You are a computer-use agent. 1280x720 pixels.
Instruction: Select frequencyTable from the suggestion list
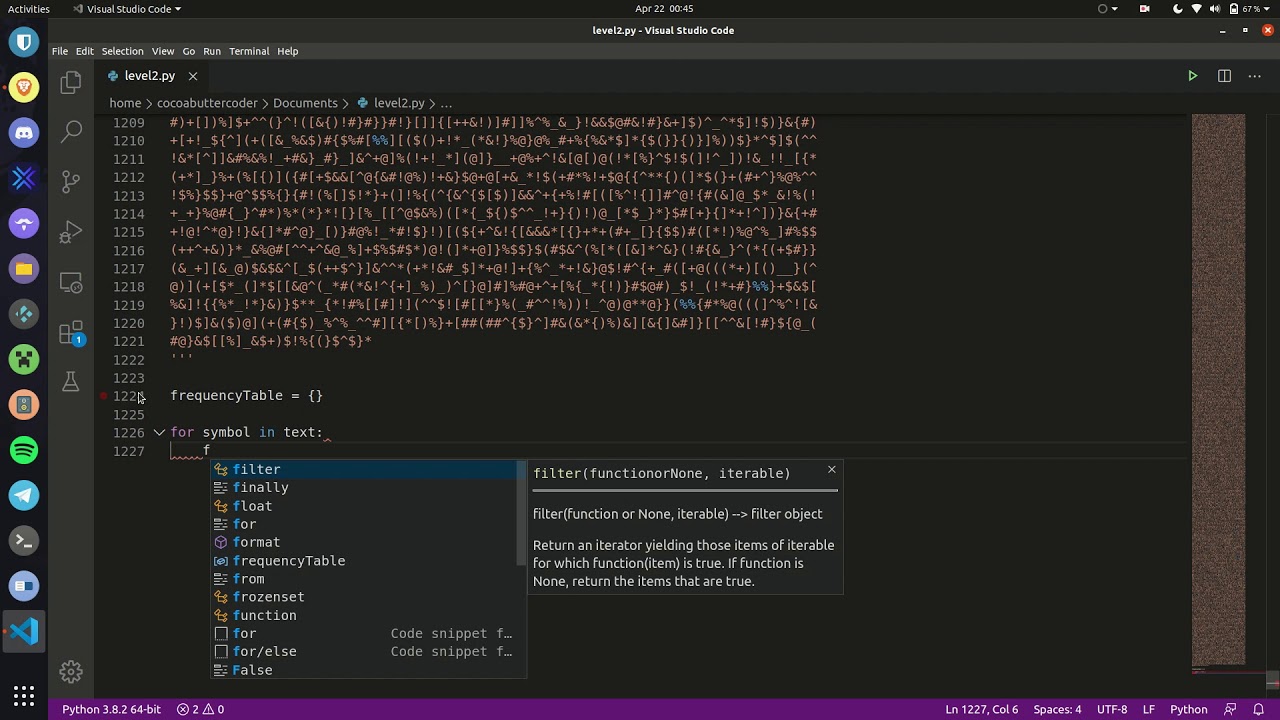pos(288,561)
